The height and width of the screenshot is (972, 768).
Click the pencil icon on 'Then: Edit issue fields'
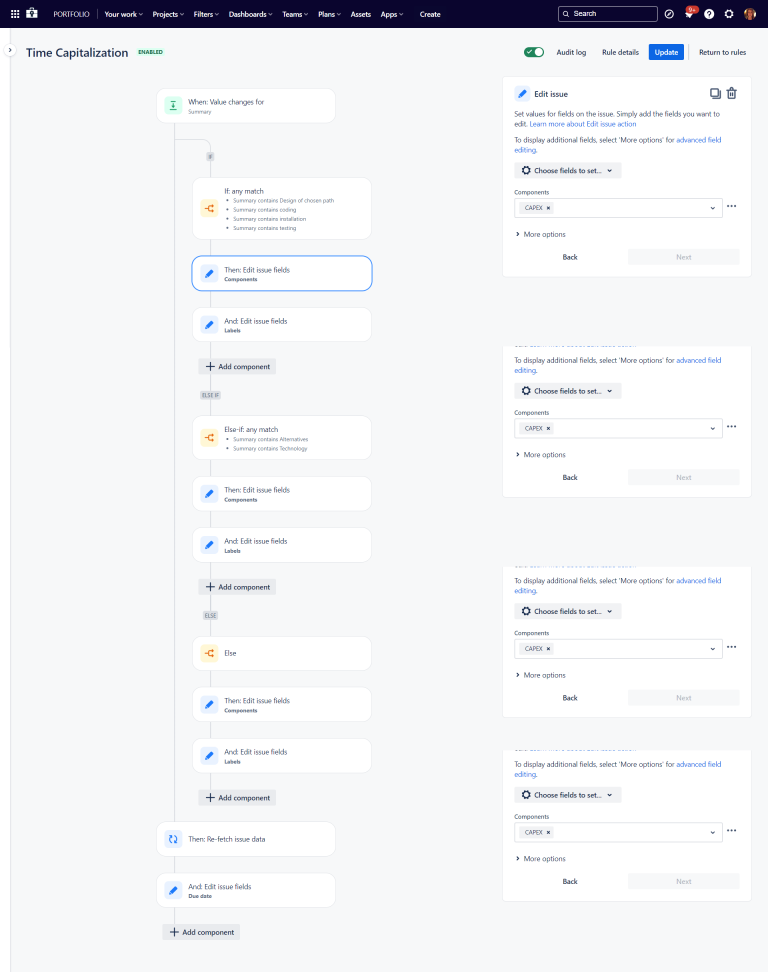(208, 273)
